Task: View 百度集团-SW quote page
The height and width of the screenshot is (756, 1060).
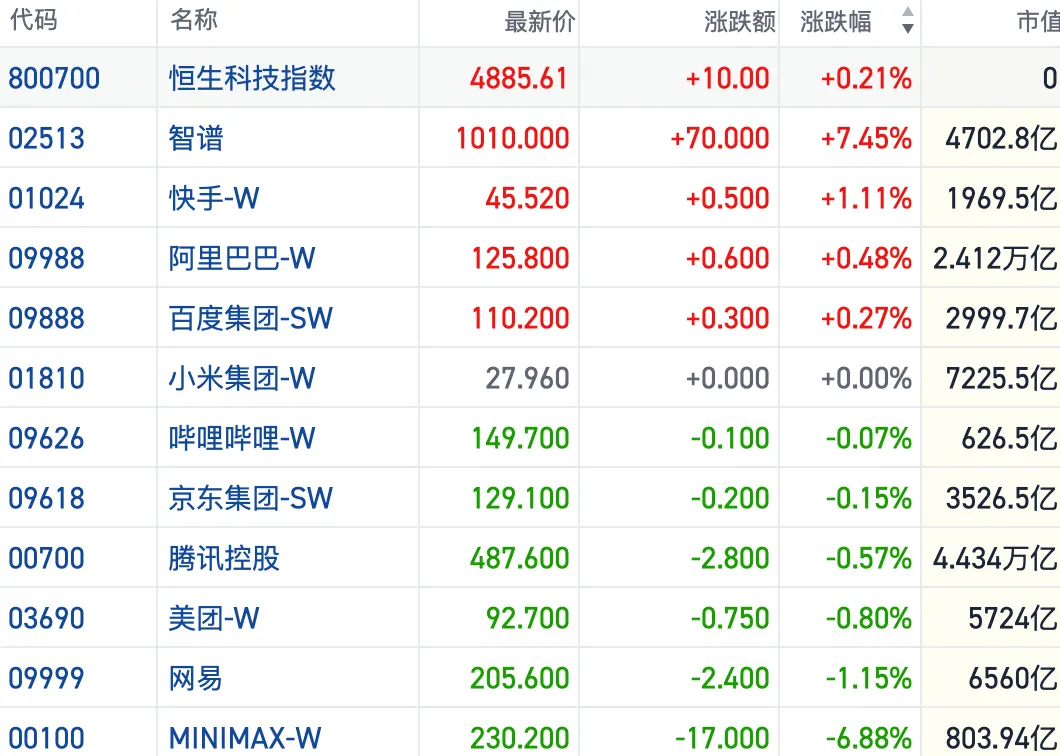Action: (x=251, y=318)
